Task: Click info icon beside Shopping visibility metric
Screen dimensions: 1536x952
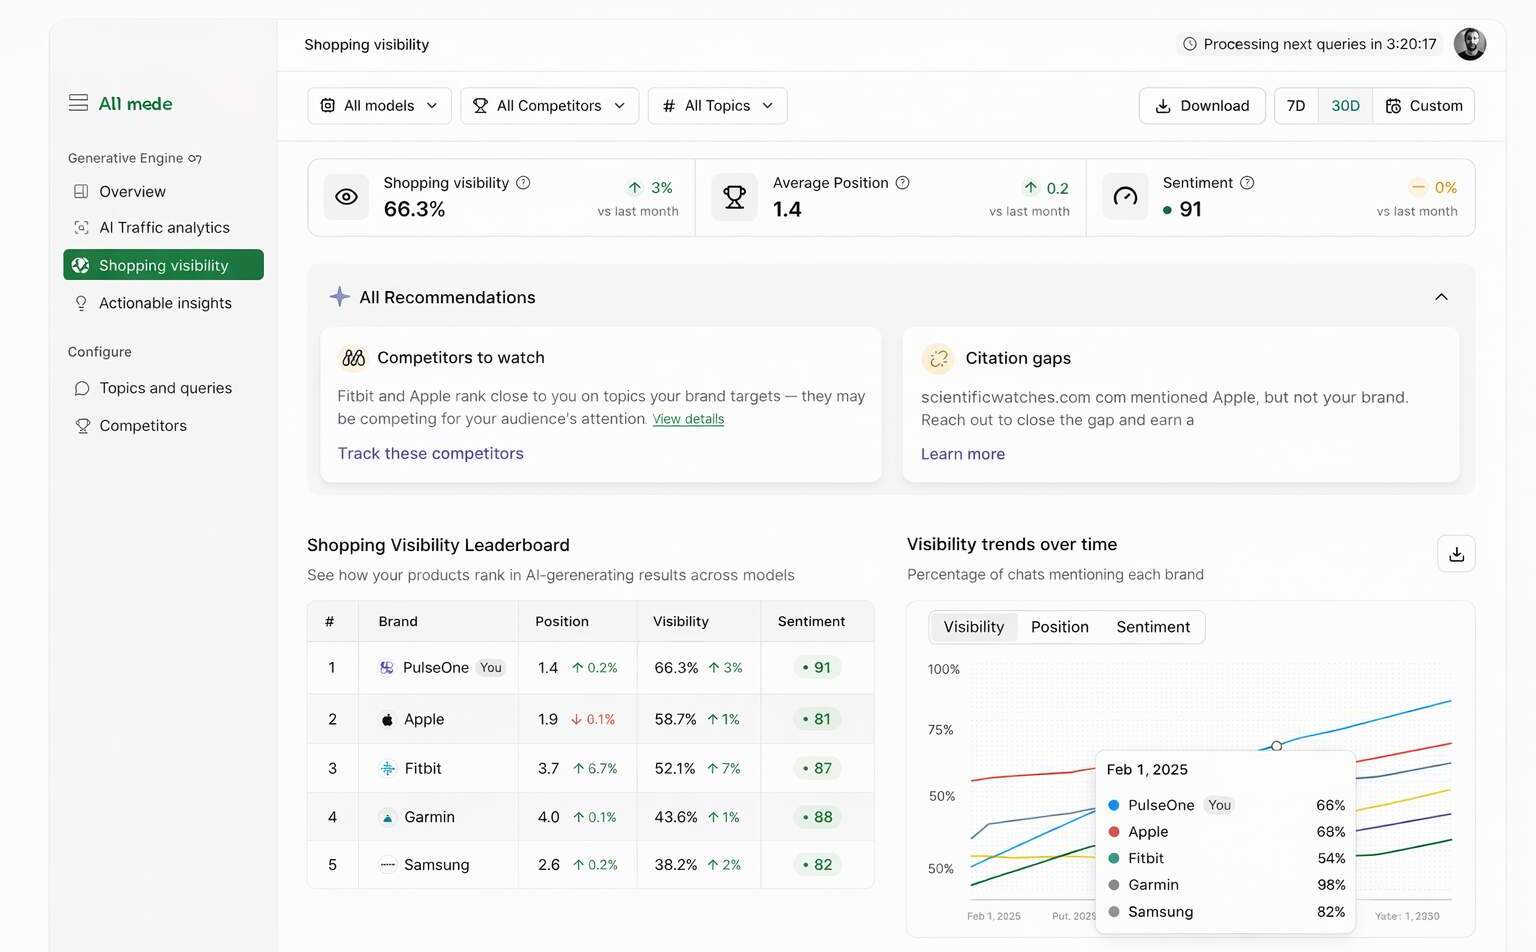Action: pyautogui.click(x=523, y=183)
